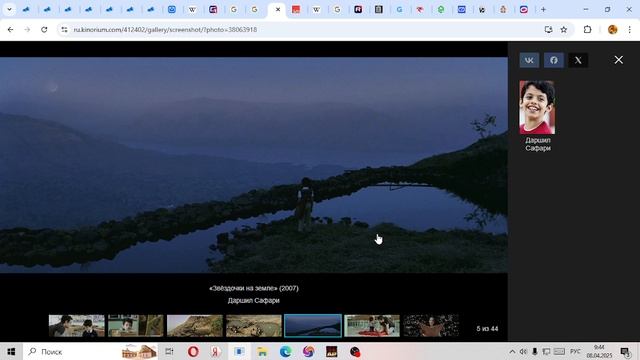Open the colorful swirl app on the taskbar
The height and width of the screenshot is (360, 640).
309,351
